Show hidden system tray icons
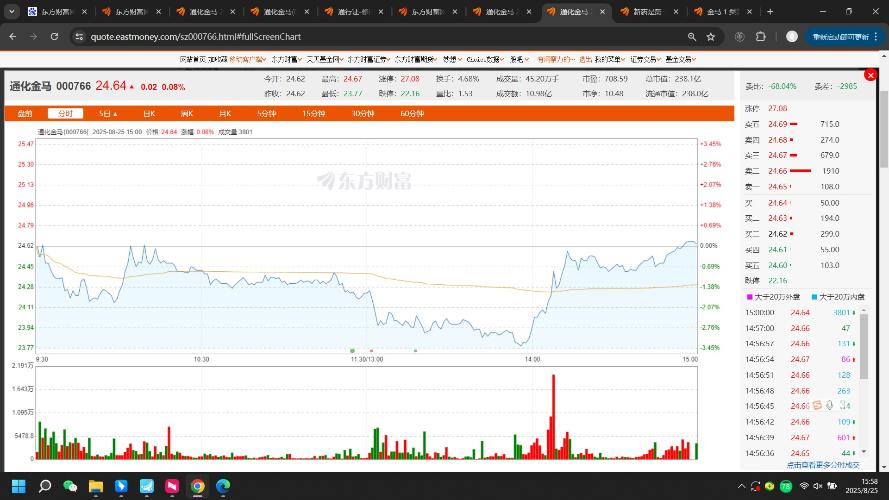The height and width of the screenshot is (500, 889). tap(741, 486)
